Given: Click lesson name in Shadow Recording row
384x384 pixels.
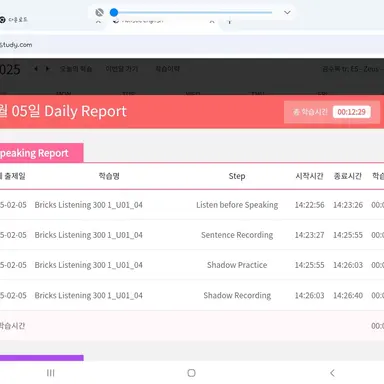Looking at the screenshot, I should pos(88,295).
